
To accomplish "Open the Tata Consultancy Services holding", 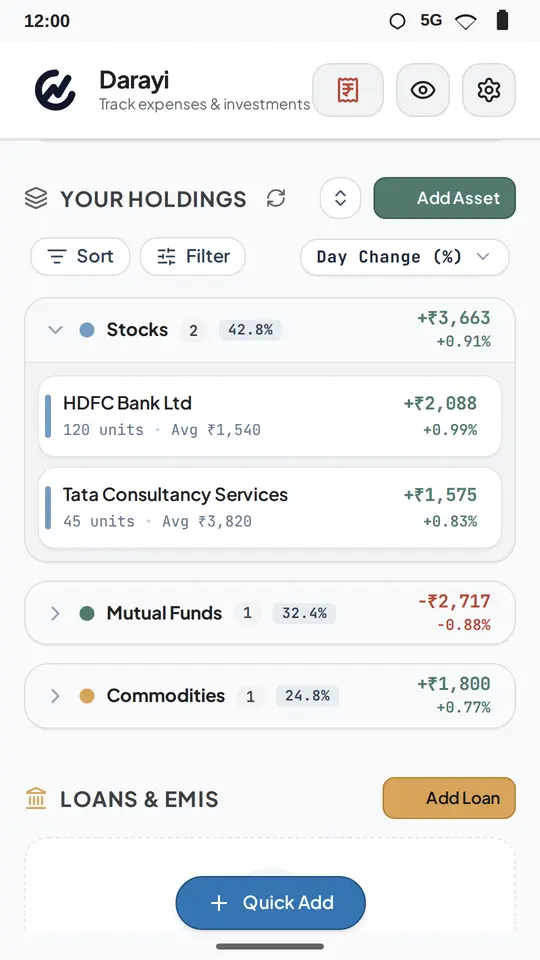I will point(270,508).
